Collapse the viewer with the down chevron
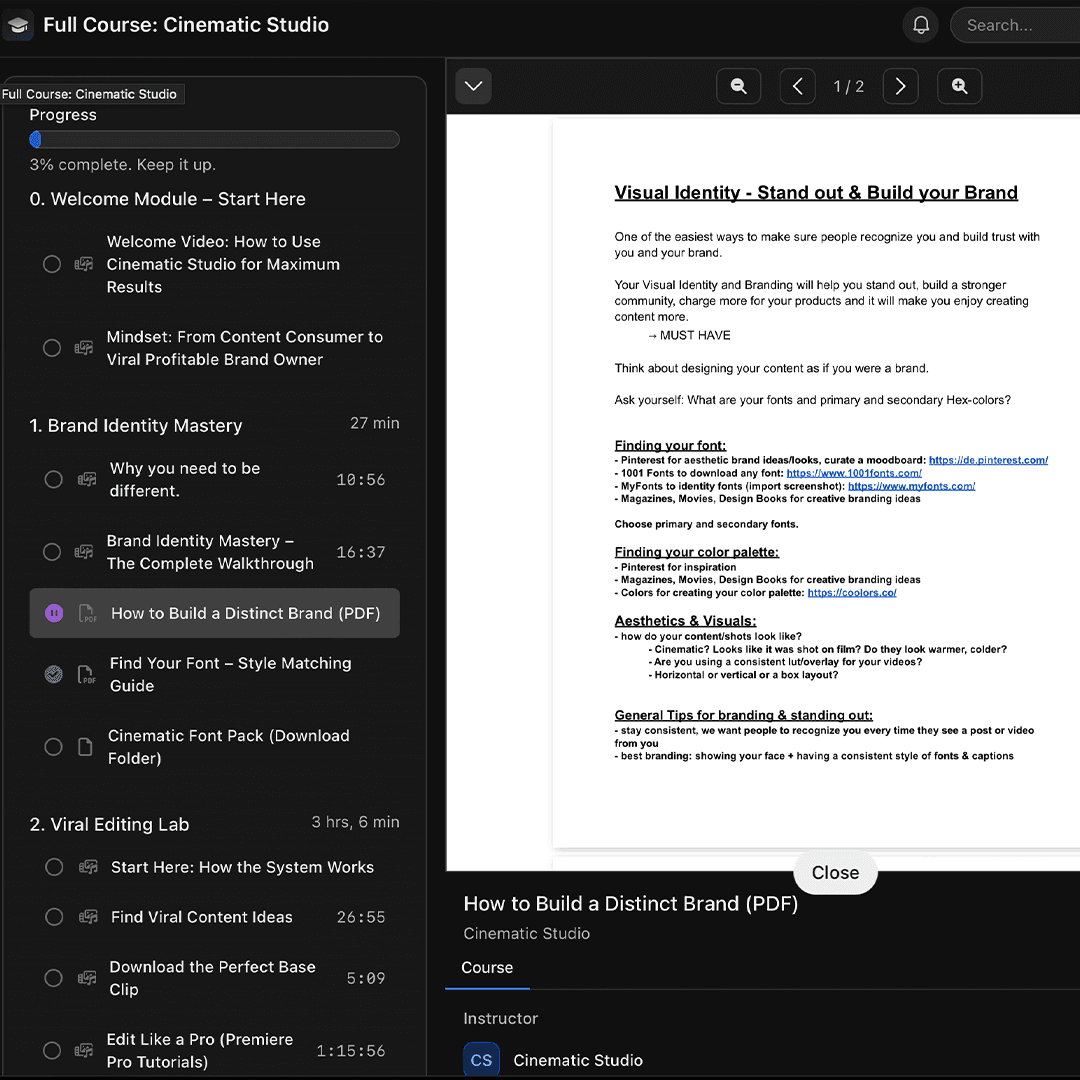Viewport: 1080px width, 1080px height. 473,86
